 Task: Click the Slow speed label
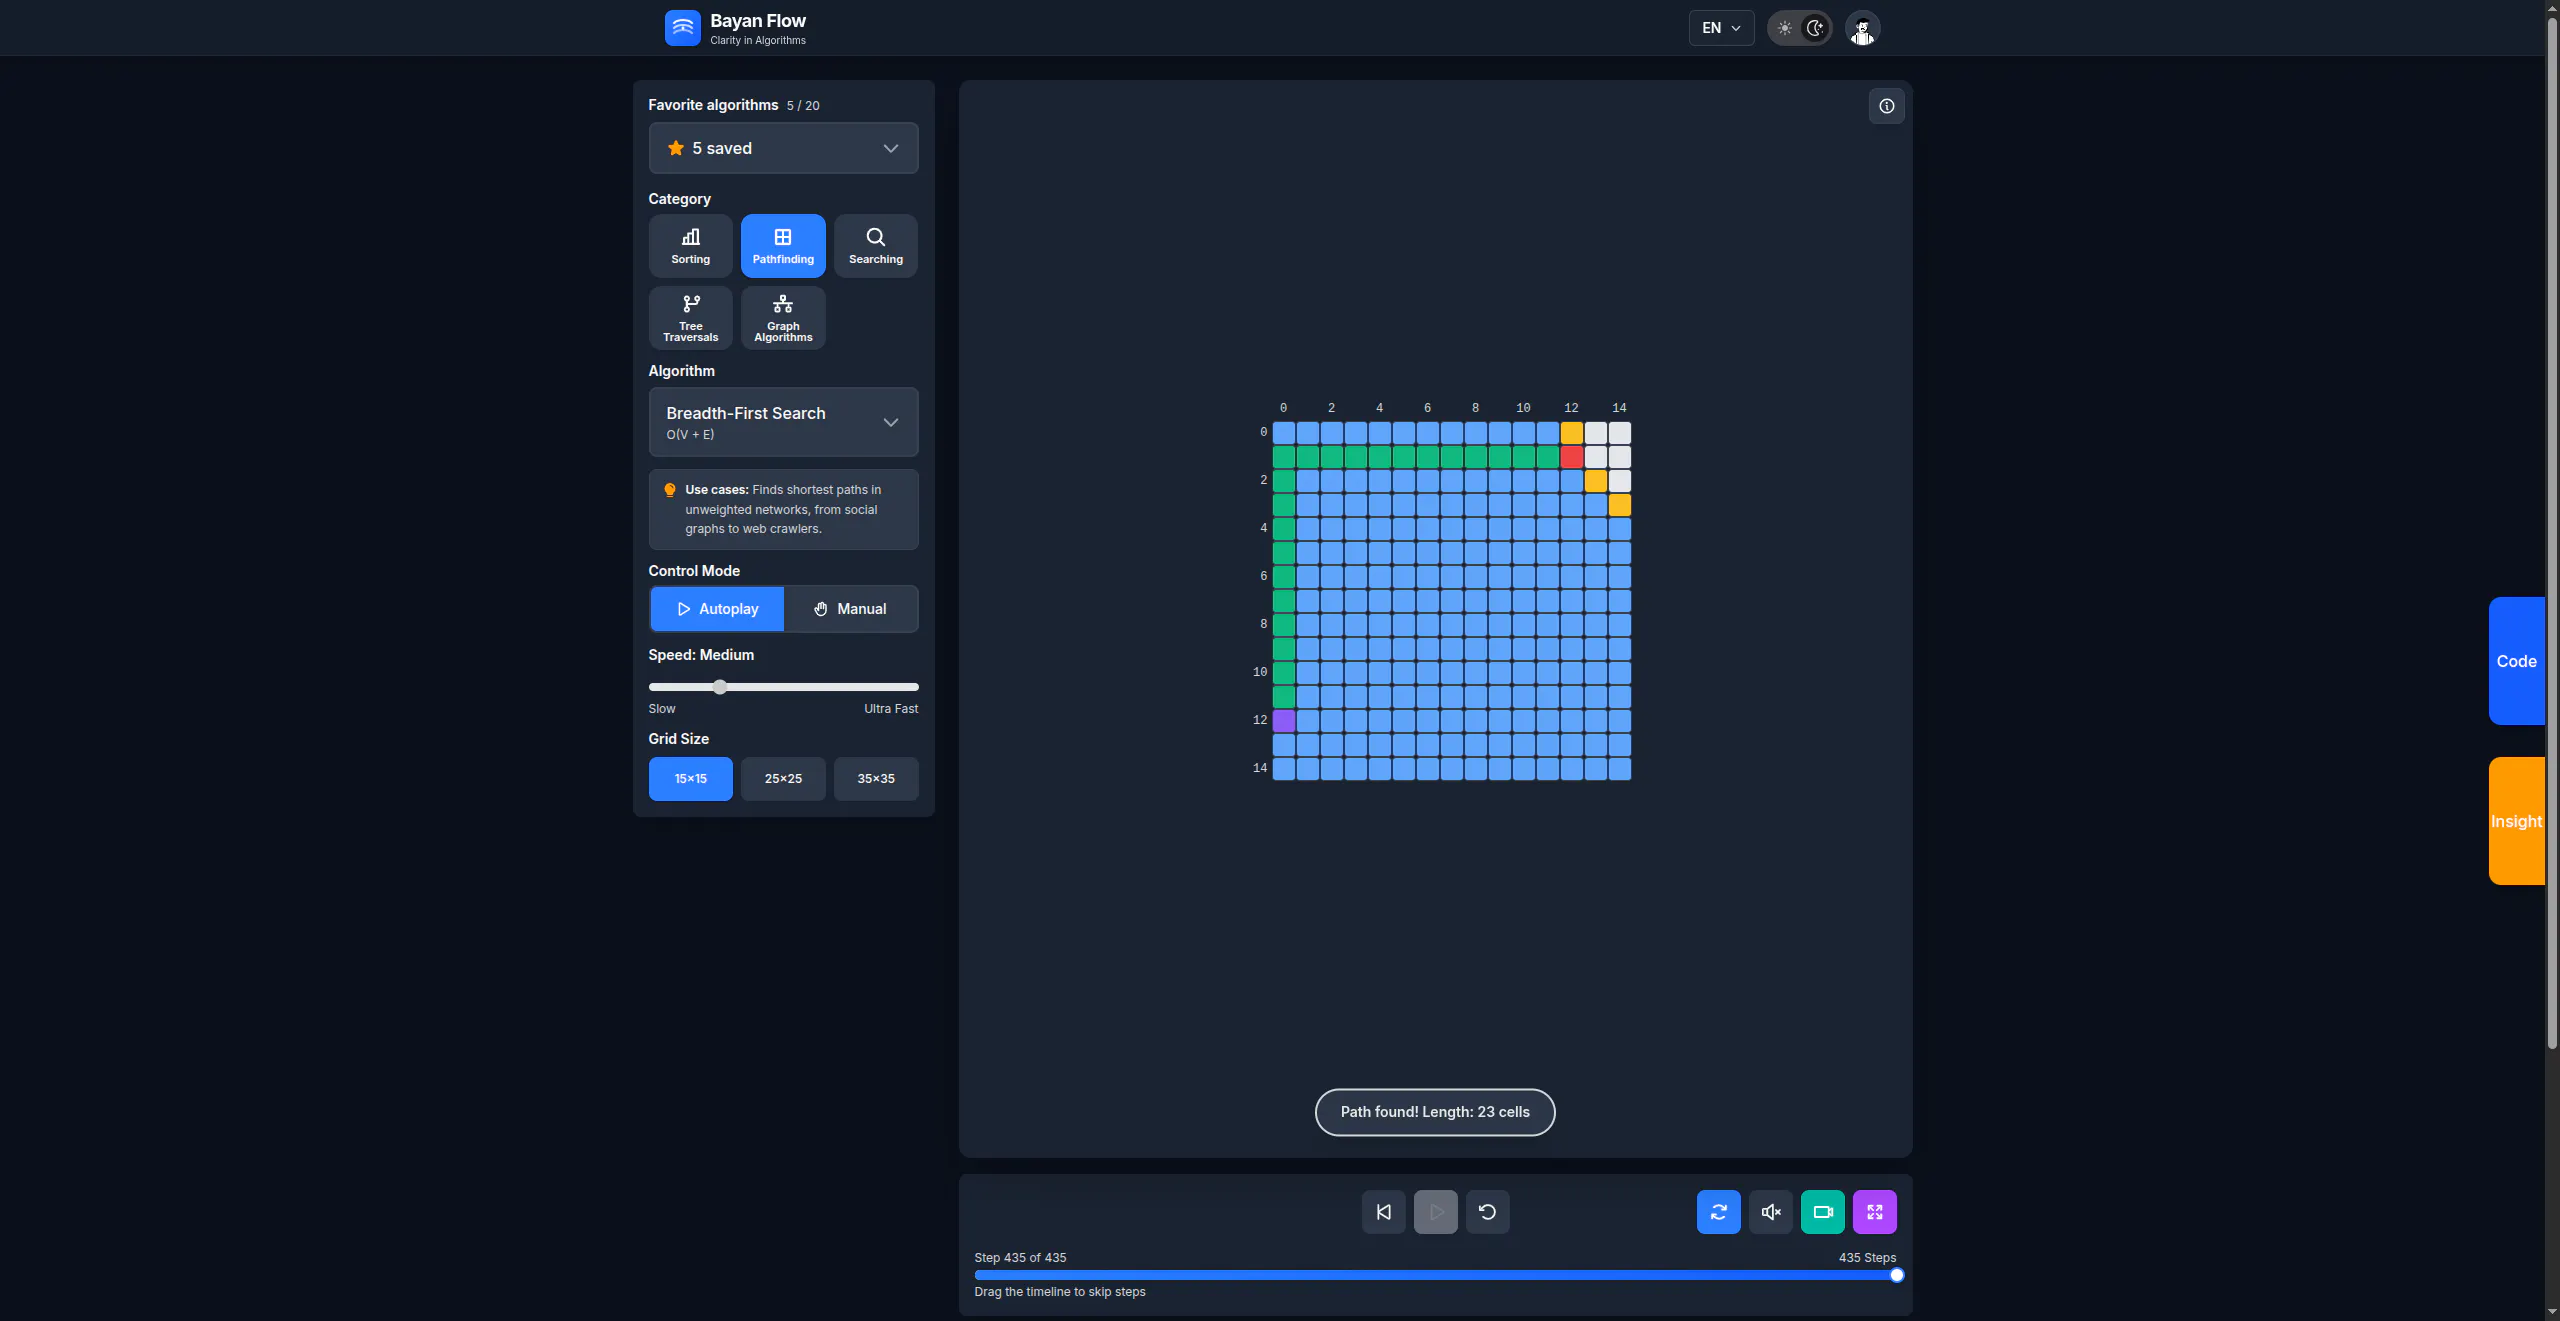pyautogui.click(x=661, y=709)
